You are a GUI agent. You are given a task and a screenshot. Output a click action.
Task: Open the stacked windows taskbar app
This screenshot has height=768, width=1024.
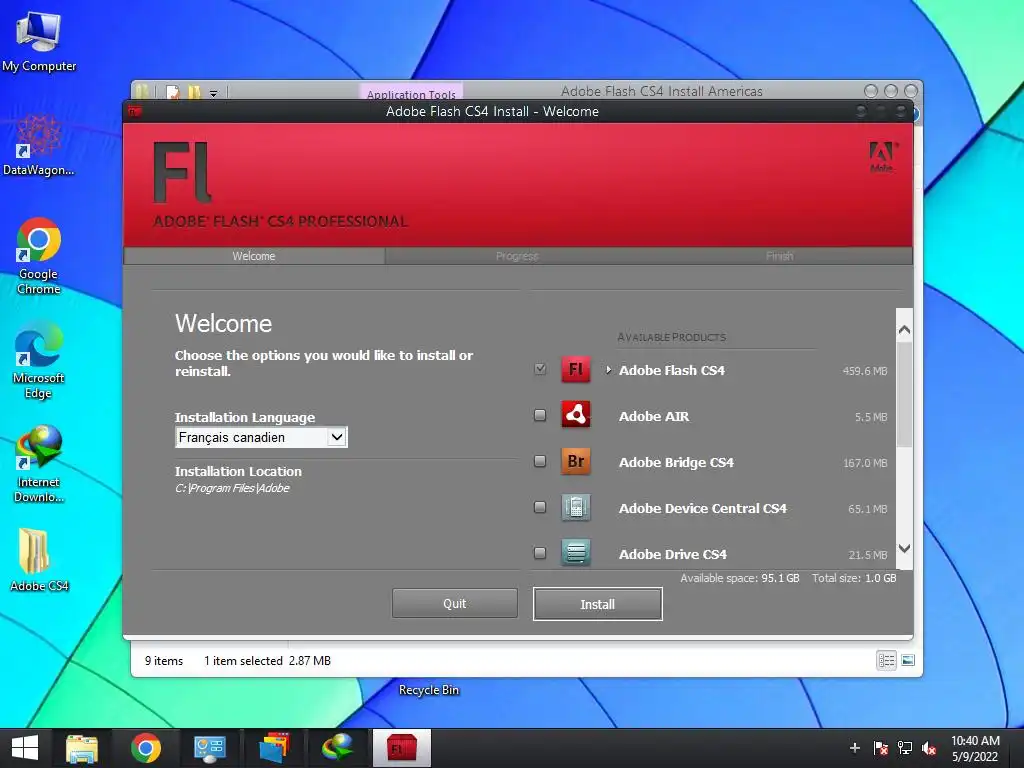pos(274,748)
